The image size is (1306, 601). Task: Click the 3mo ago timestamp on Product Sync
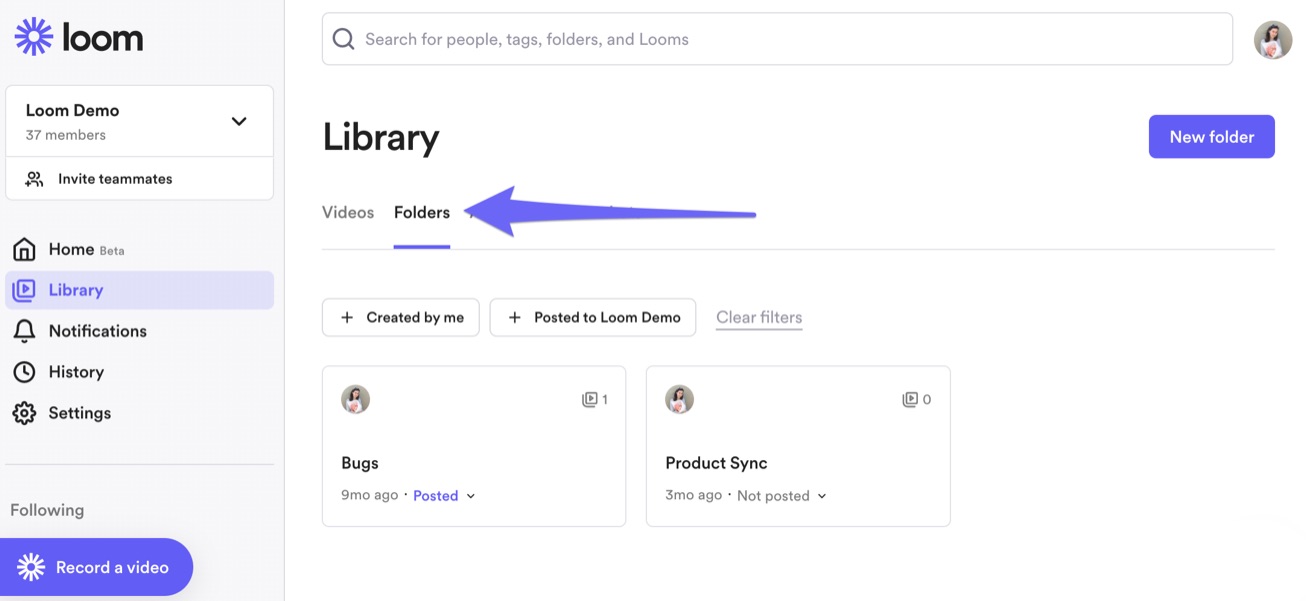(x=694, y=495)
